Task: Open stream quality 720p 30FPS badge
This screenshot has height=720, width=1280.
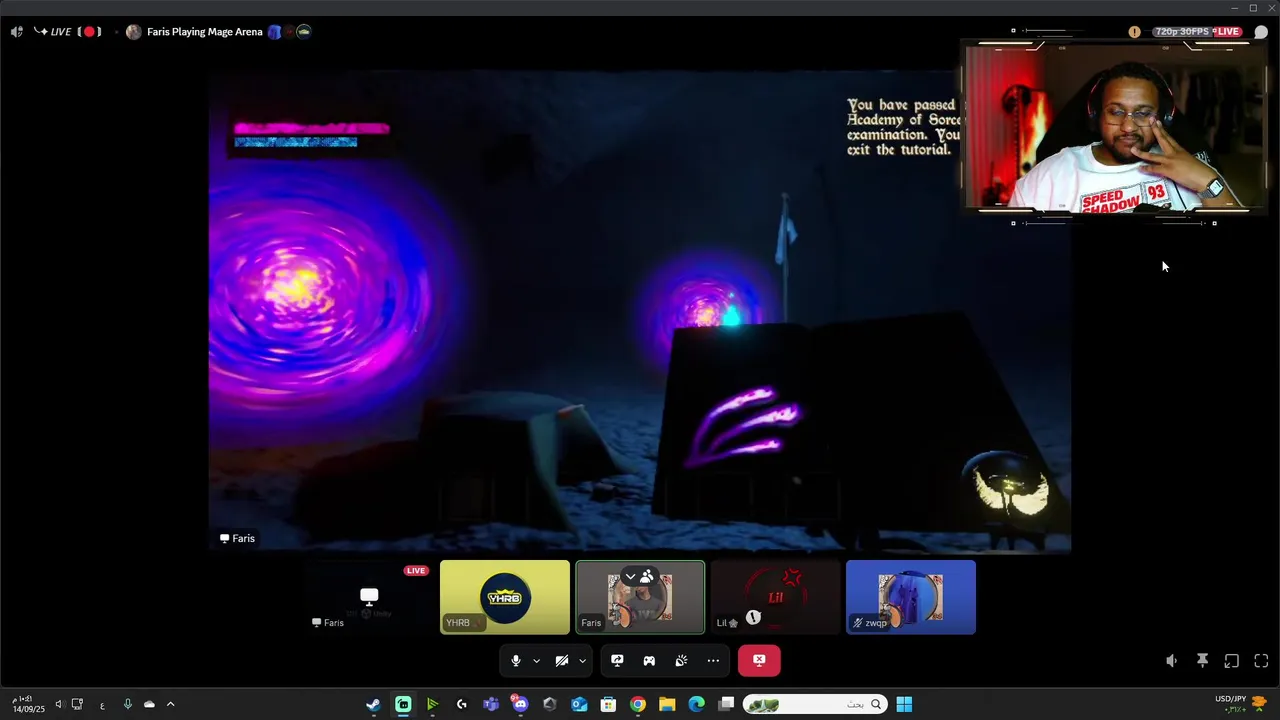Action: coord(1182,32)
